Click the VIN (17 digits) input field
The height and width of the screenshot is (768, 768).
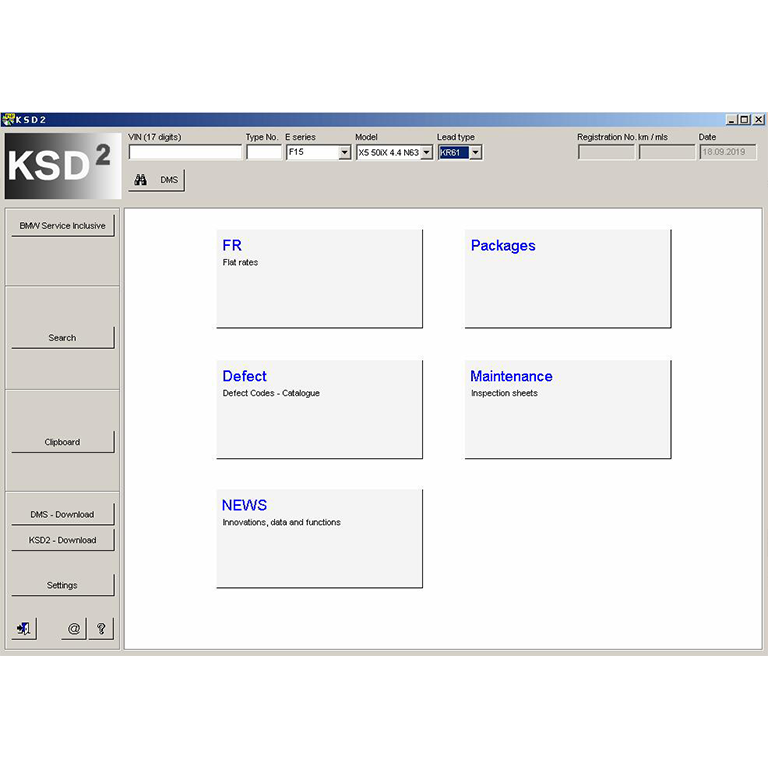point(185,152)
